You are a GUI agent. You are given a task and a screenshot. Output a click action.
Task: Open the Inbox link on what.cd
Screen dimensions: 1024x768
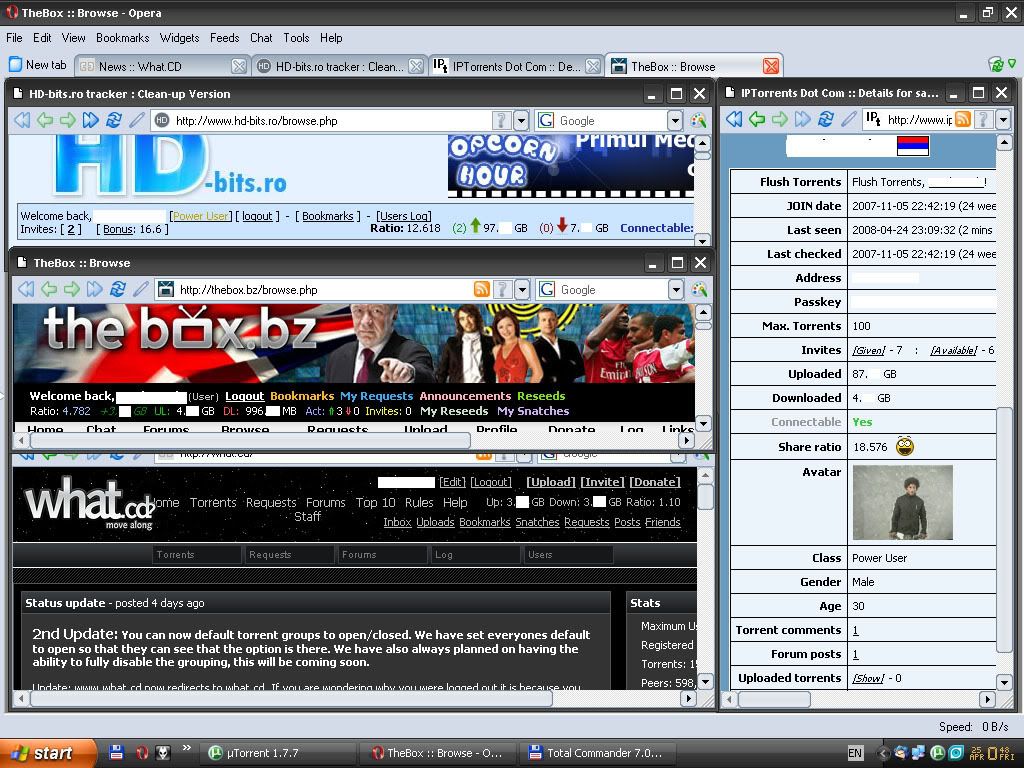(397, 522)
